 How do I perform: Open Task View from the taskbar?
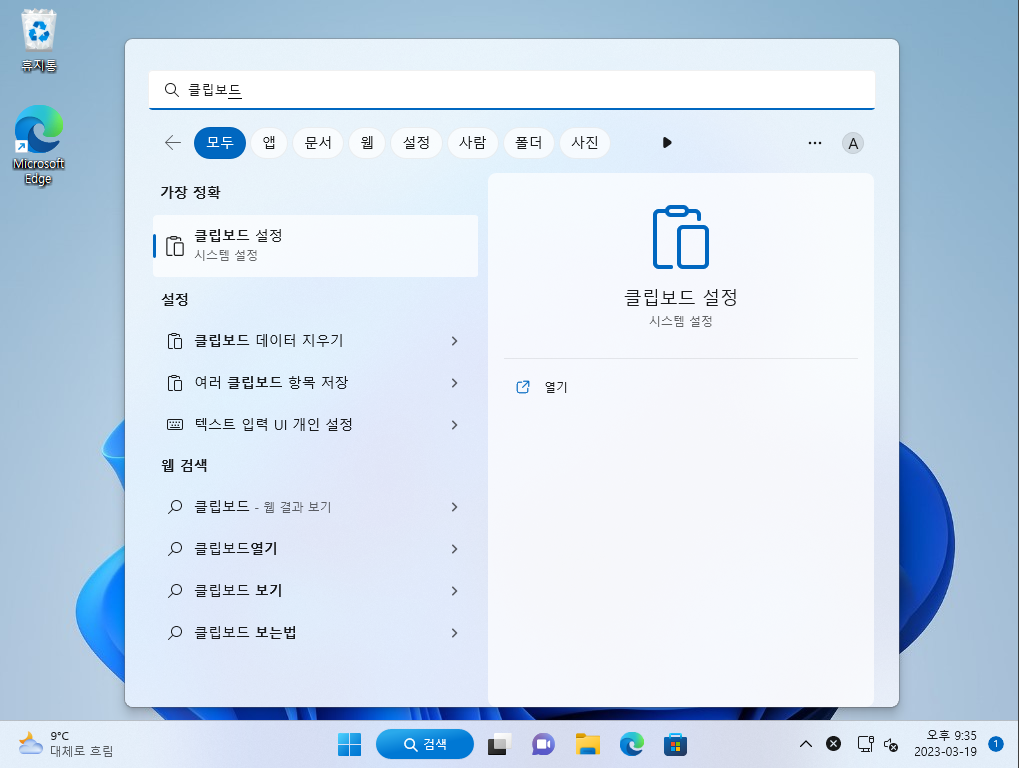[x=500, y=745]
